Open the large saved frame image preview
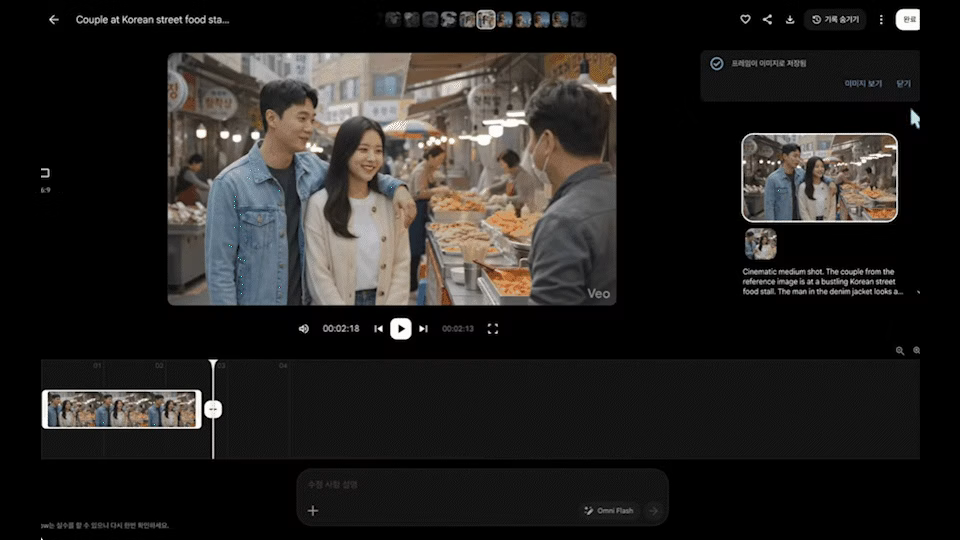 [819, 178]
